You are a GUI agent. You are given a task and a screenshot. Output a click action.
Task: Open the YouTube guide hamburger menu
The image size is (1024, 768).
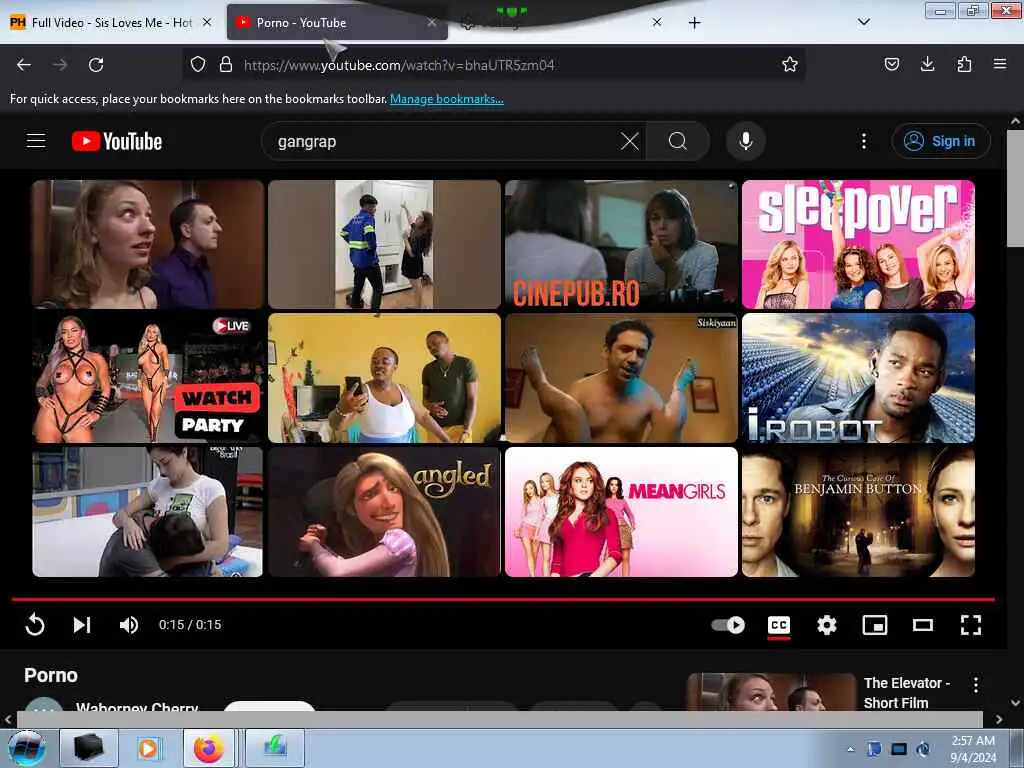click(x=36, y=141)
